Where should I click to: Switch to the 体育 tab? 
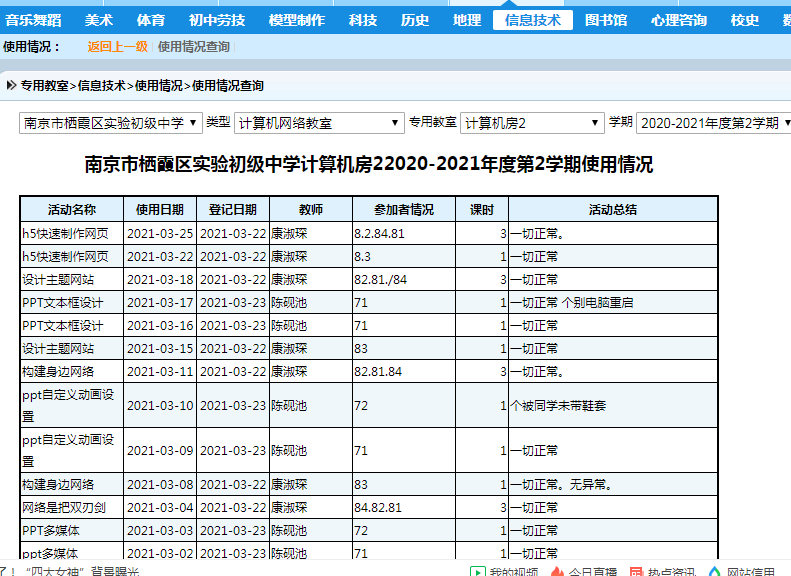click(x=151, y=20)
